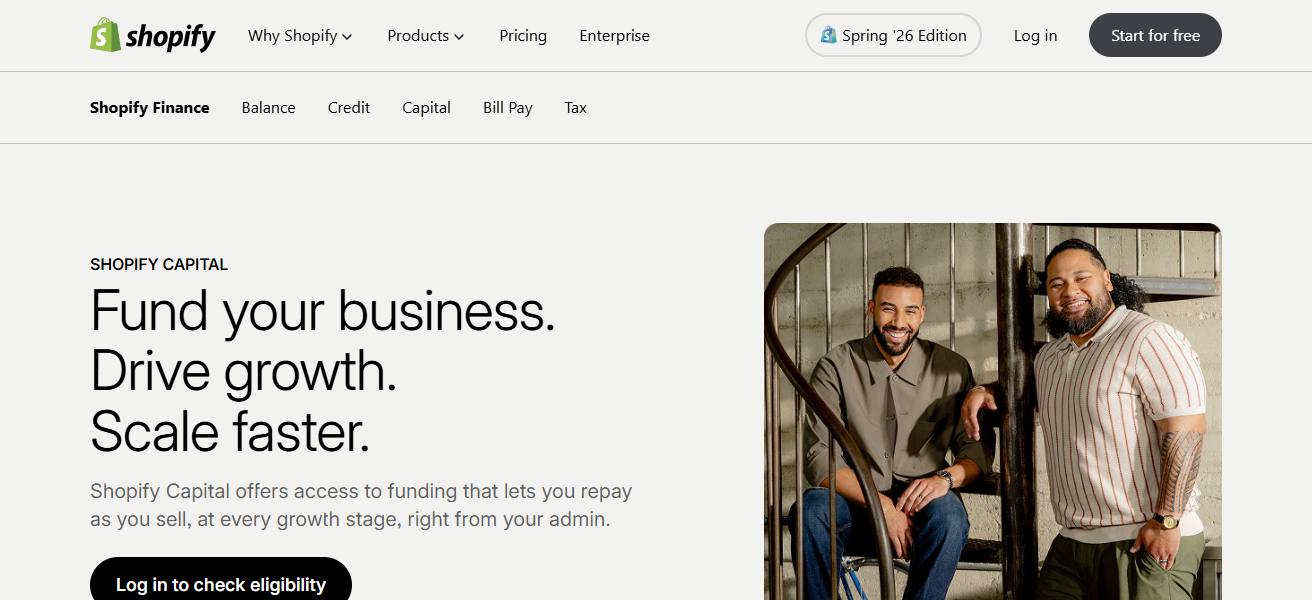Go to the Enterprise page
Viewport: 1312px width, 600px height.
point(614,36)
